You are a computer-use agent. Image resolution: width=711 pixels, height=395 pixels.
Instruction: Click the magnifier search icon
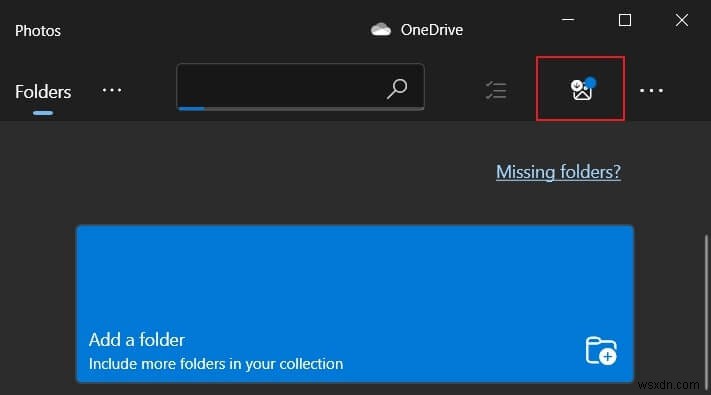point(397,88)
